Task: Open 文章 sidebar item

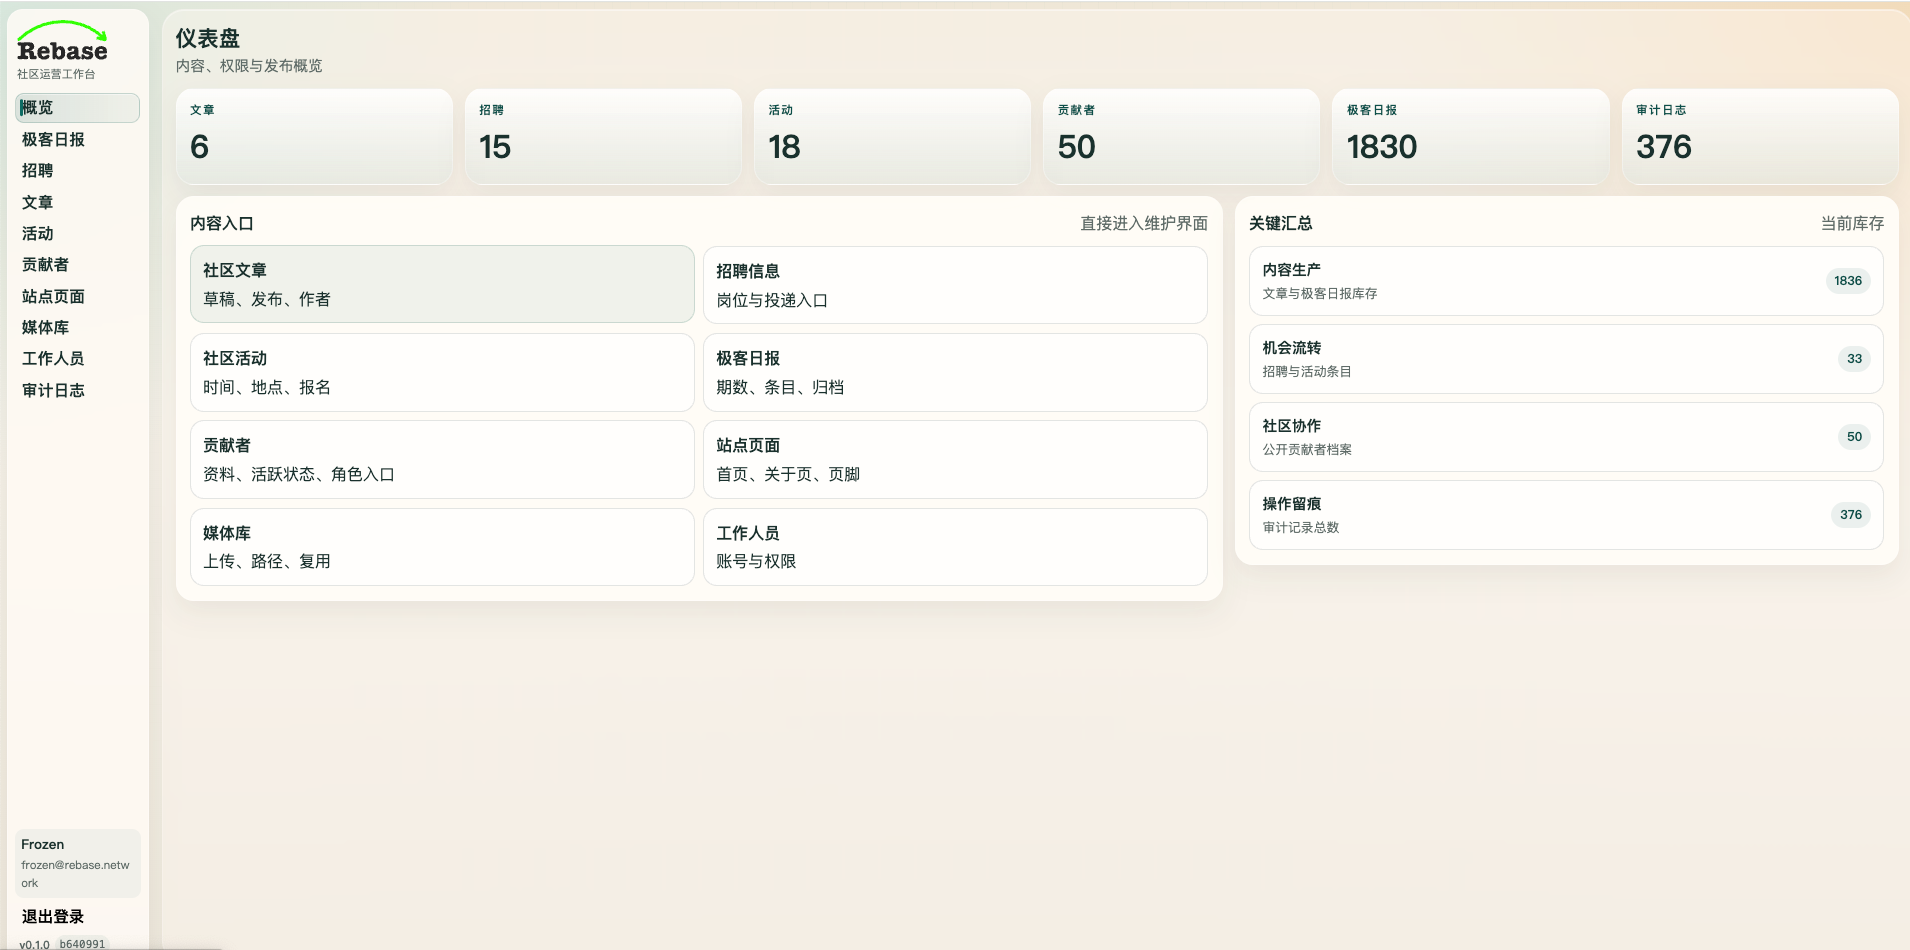Action: [x=38, y=202]
